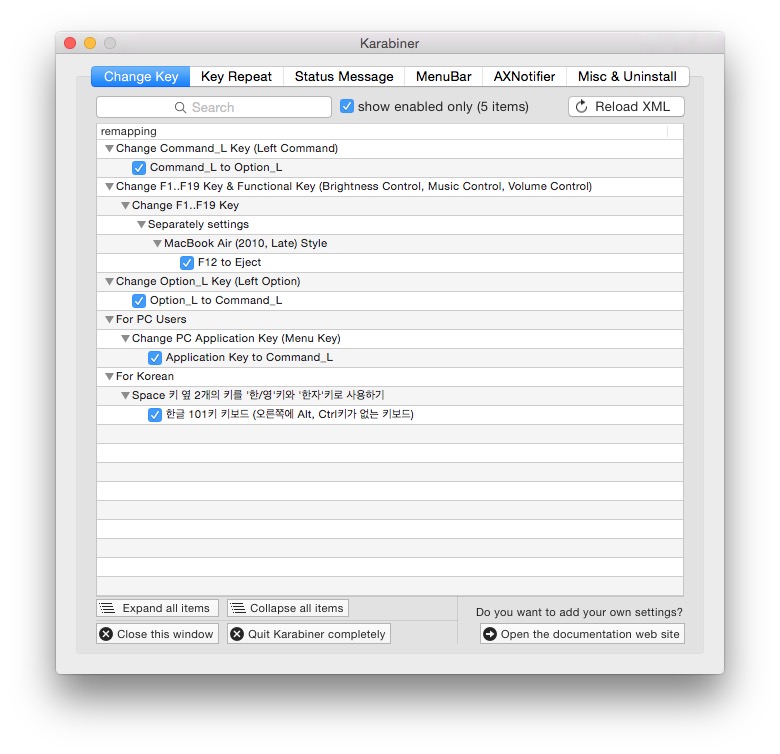Uncheck Command_L to Option_L
This screenshot has width=780, height=754.
pos(139,168)
